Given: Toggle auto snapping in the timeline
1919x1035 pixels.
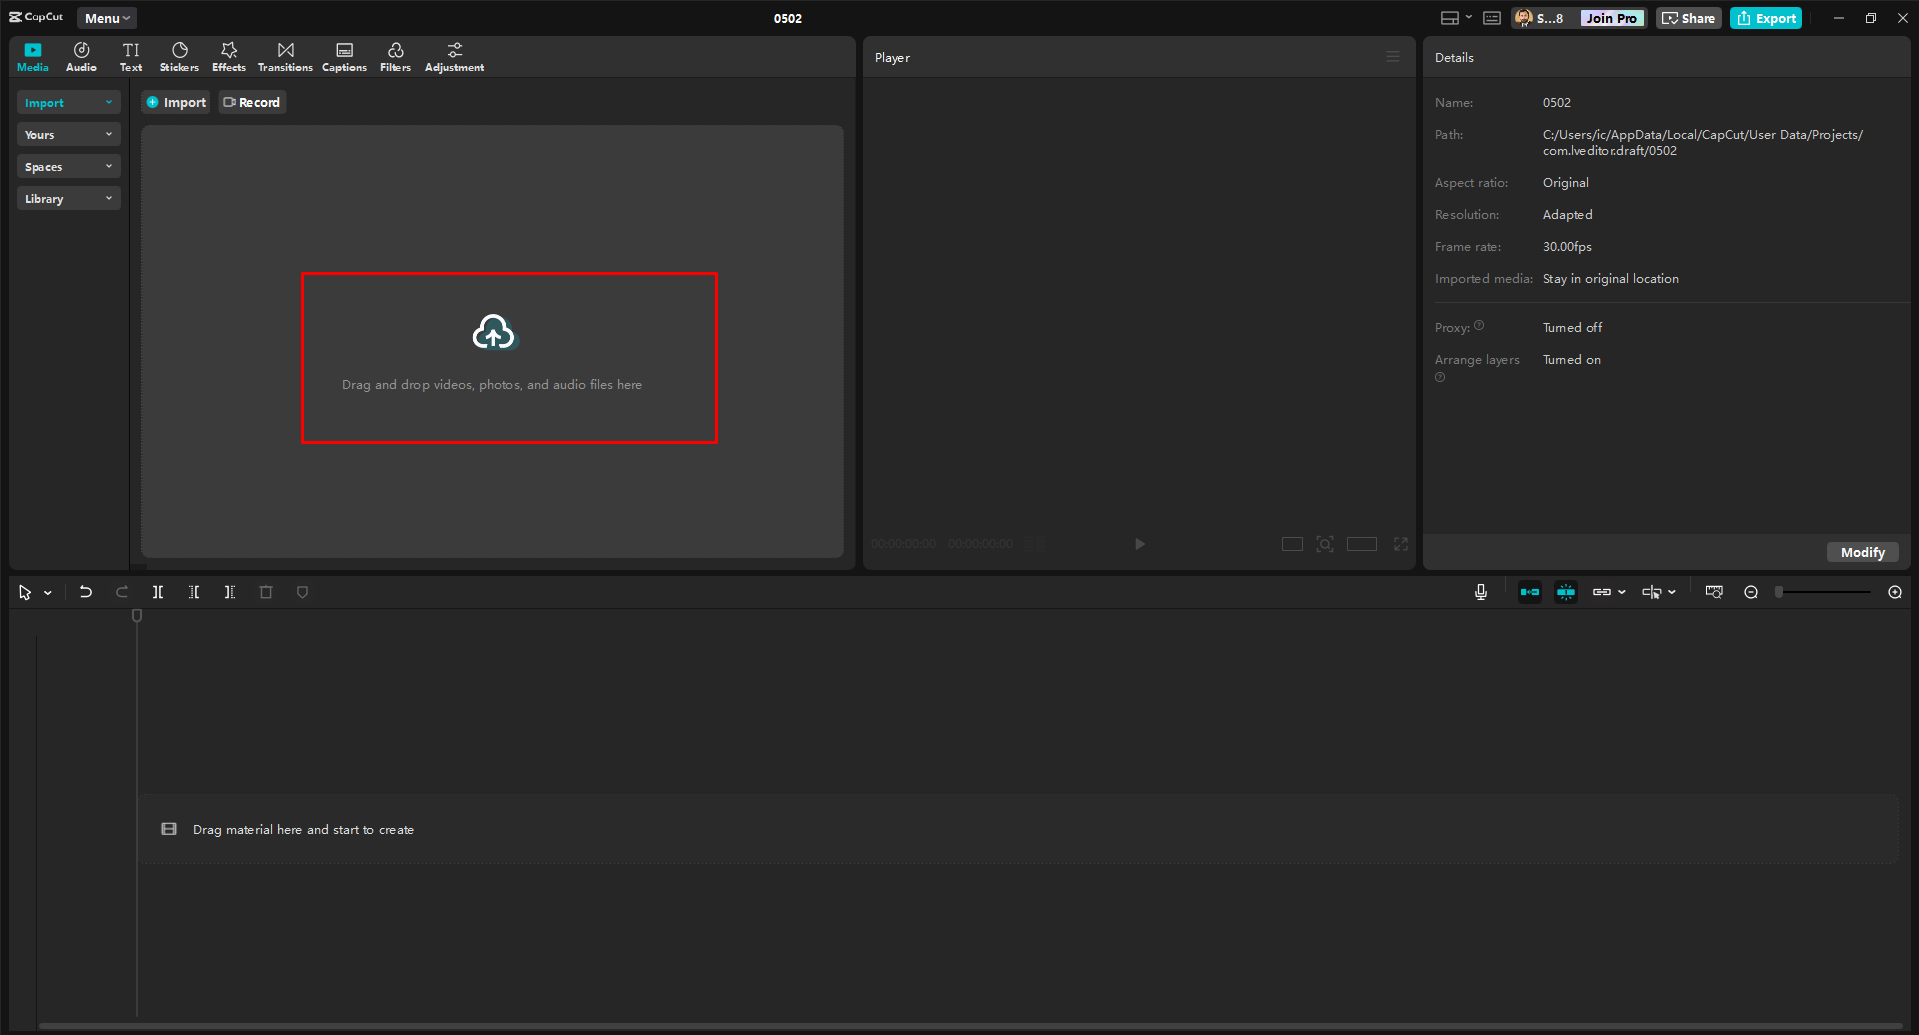Looking at the screenshot, I should 1565,591.
